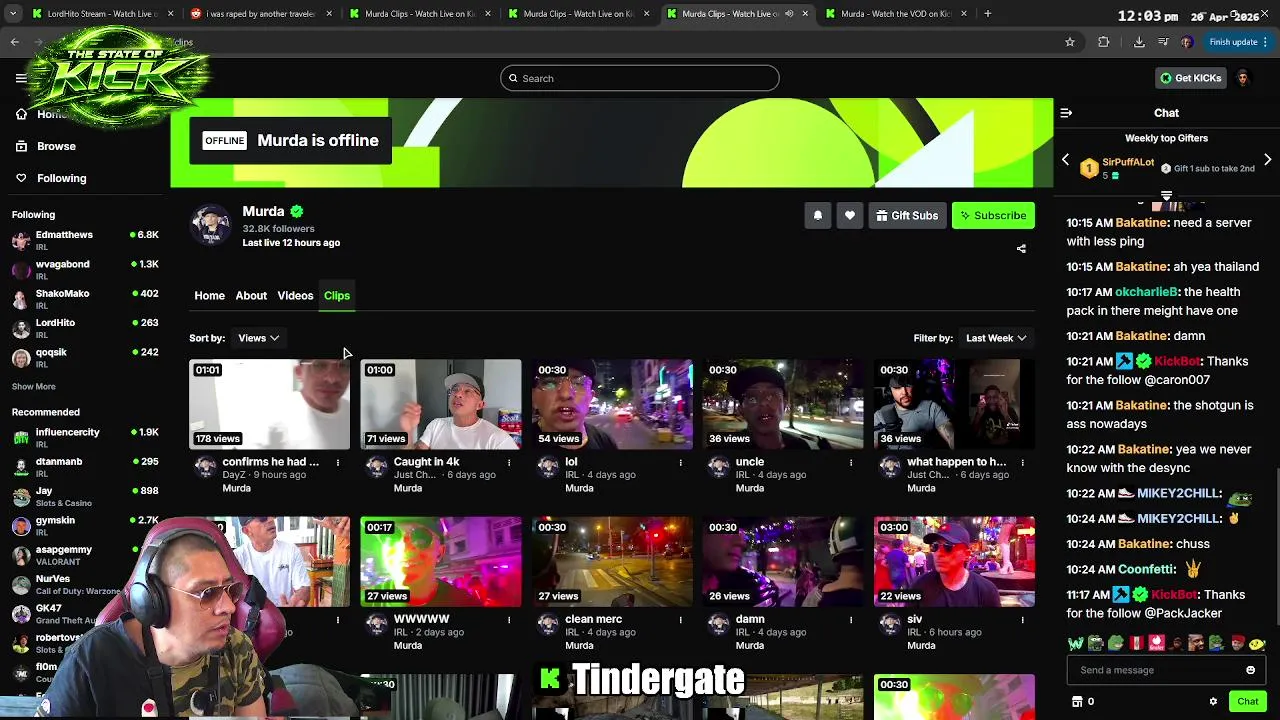
Task: Click the Following heart icon in sidebar
Action: coord(21,178)
